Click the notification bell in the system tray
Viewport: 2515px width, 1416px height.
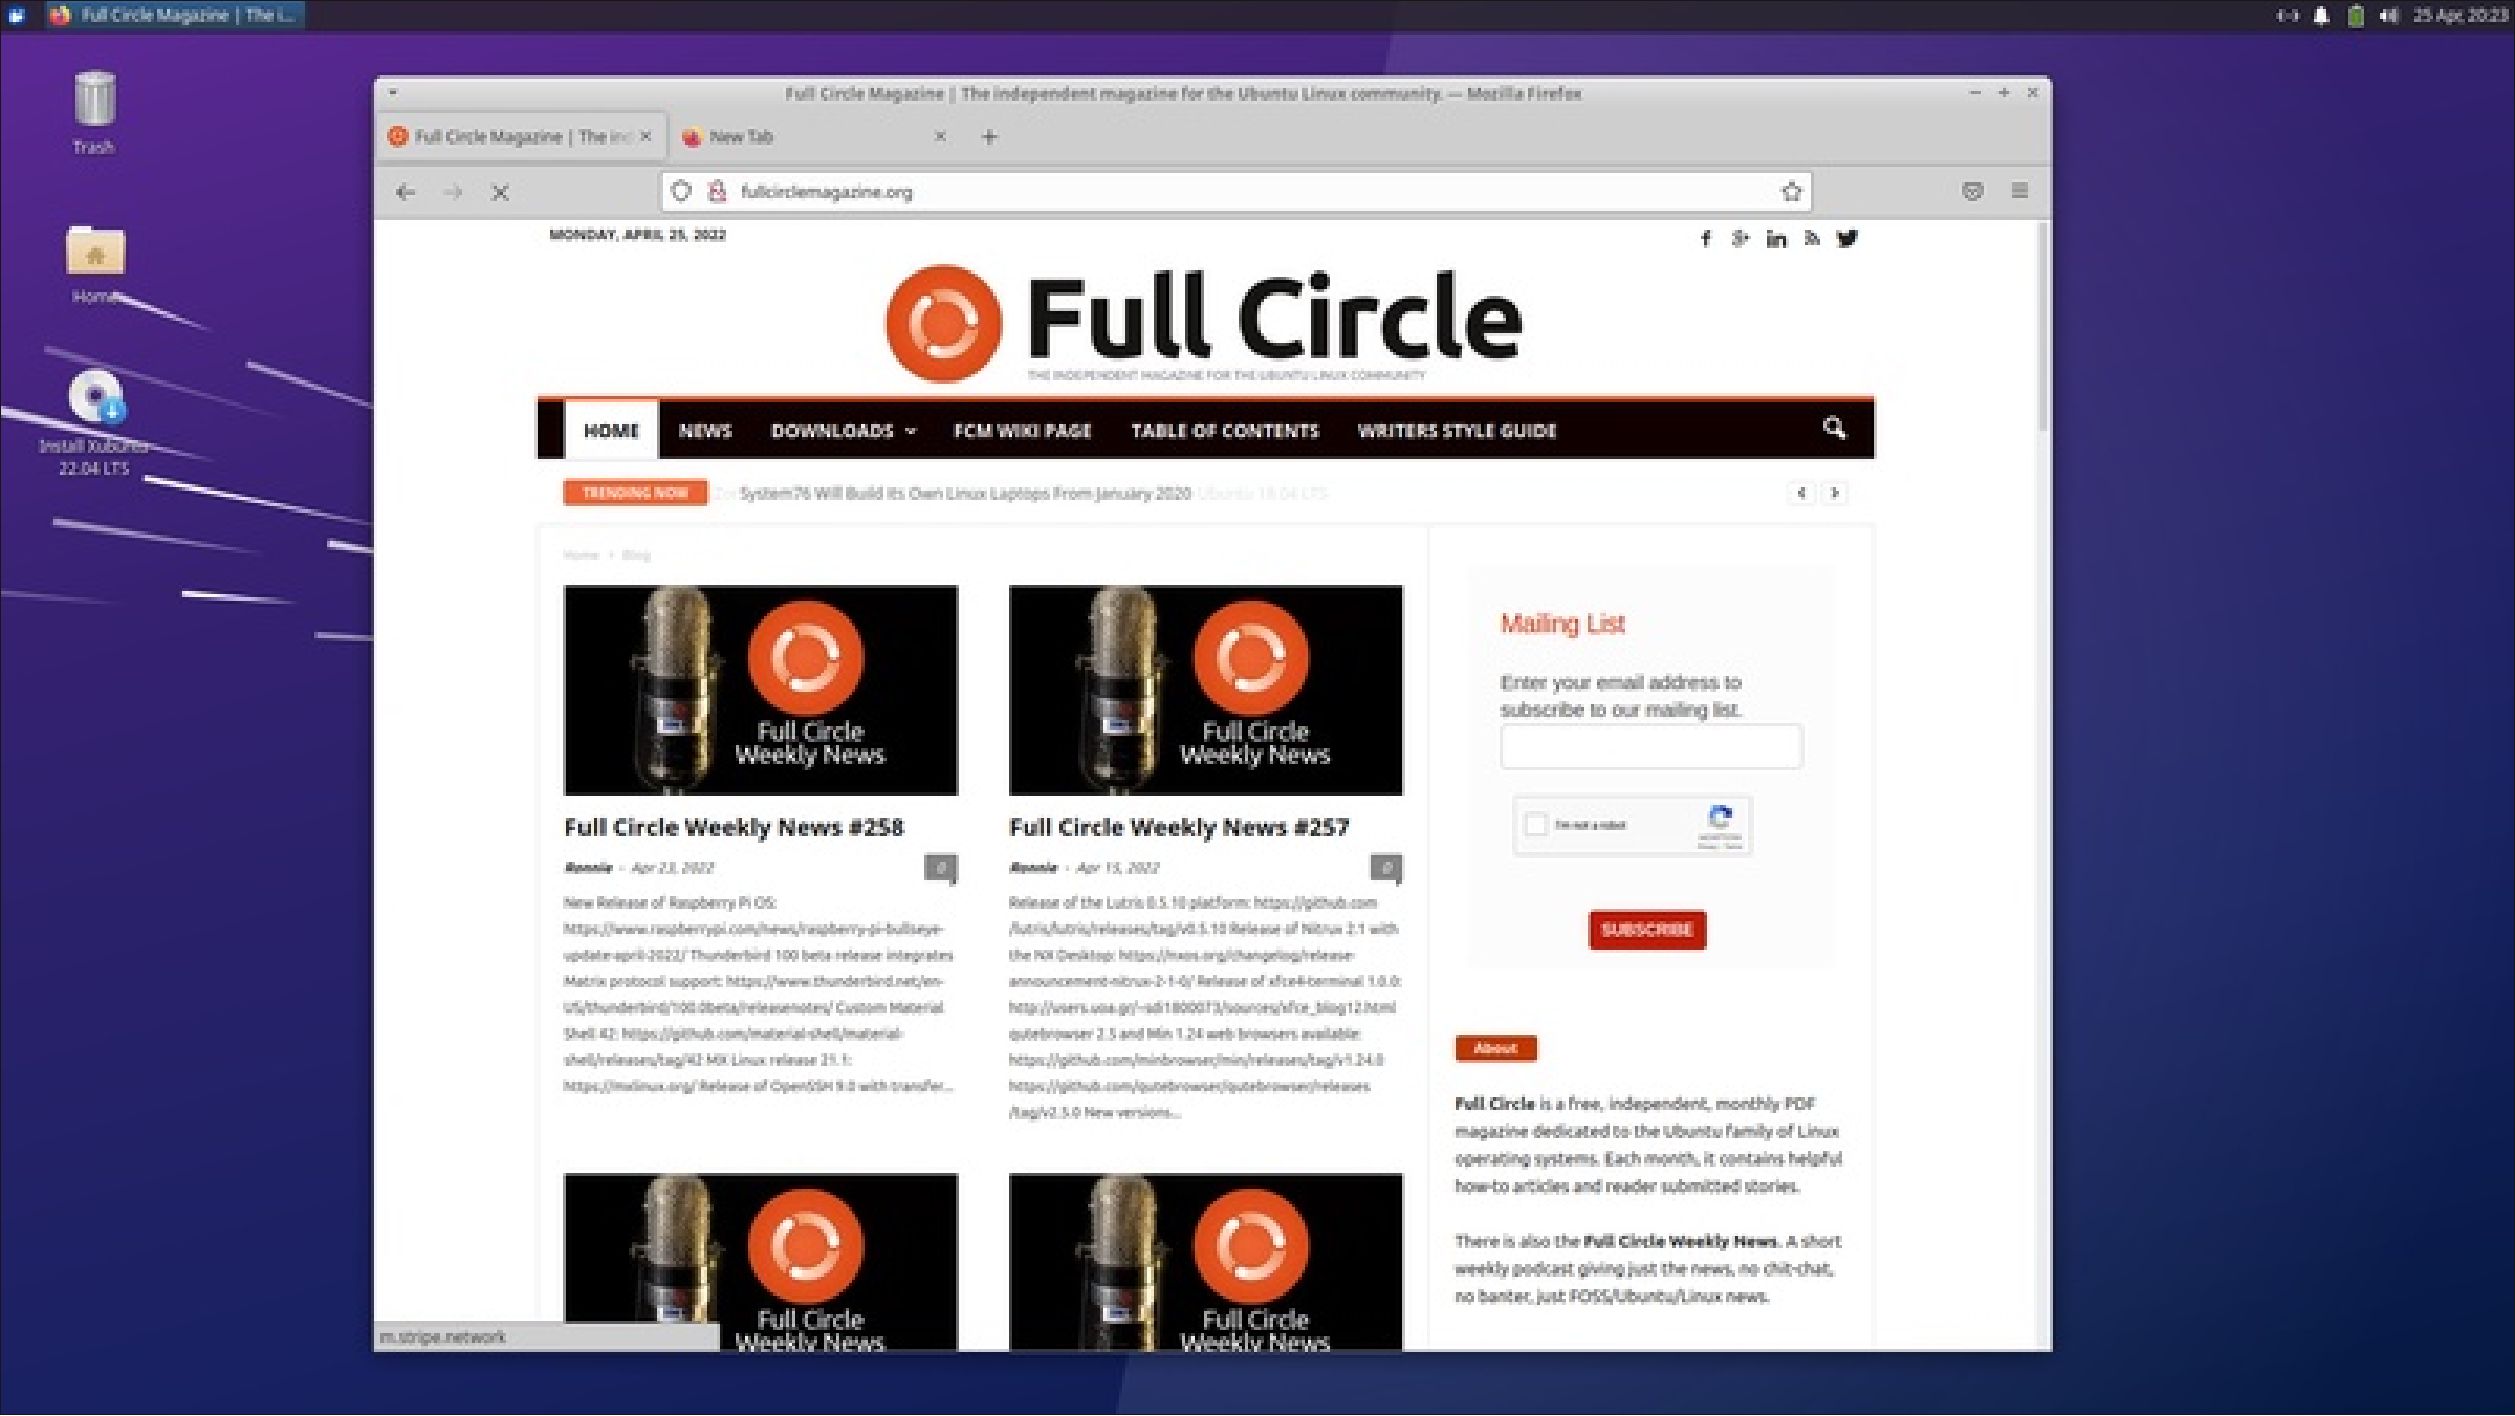pos(2321,15)
